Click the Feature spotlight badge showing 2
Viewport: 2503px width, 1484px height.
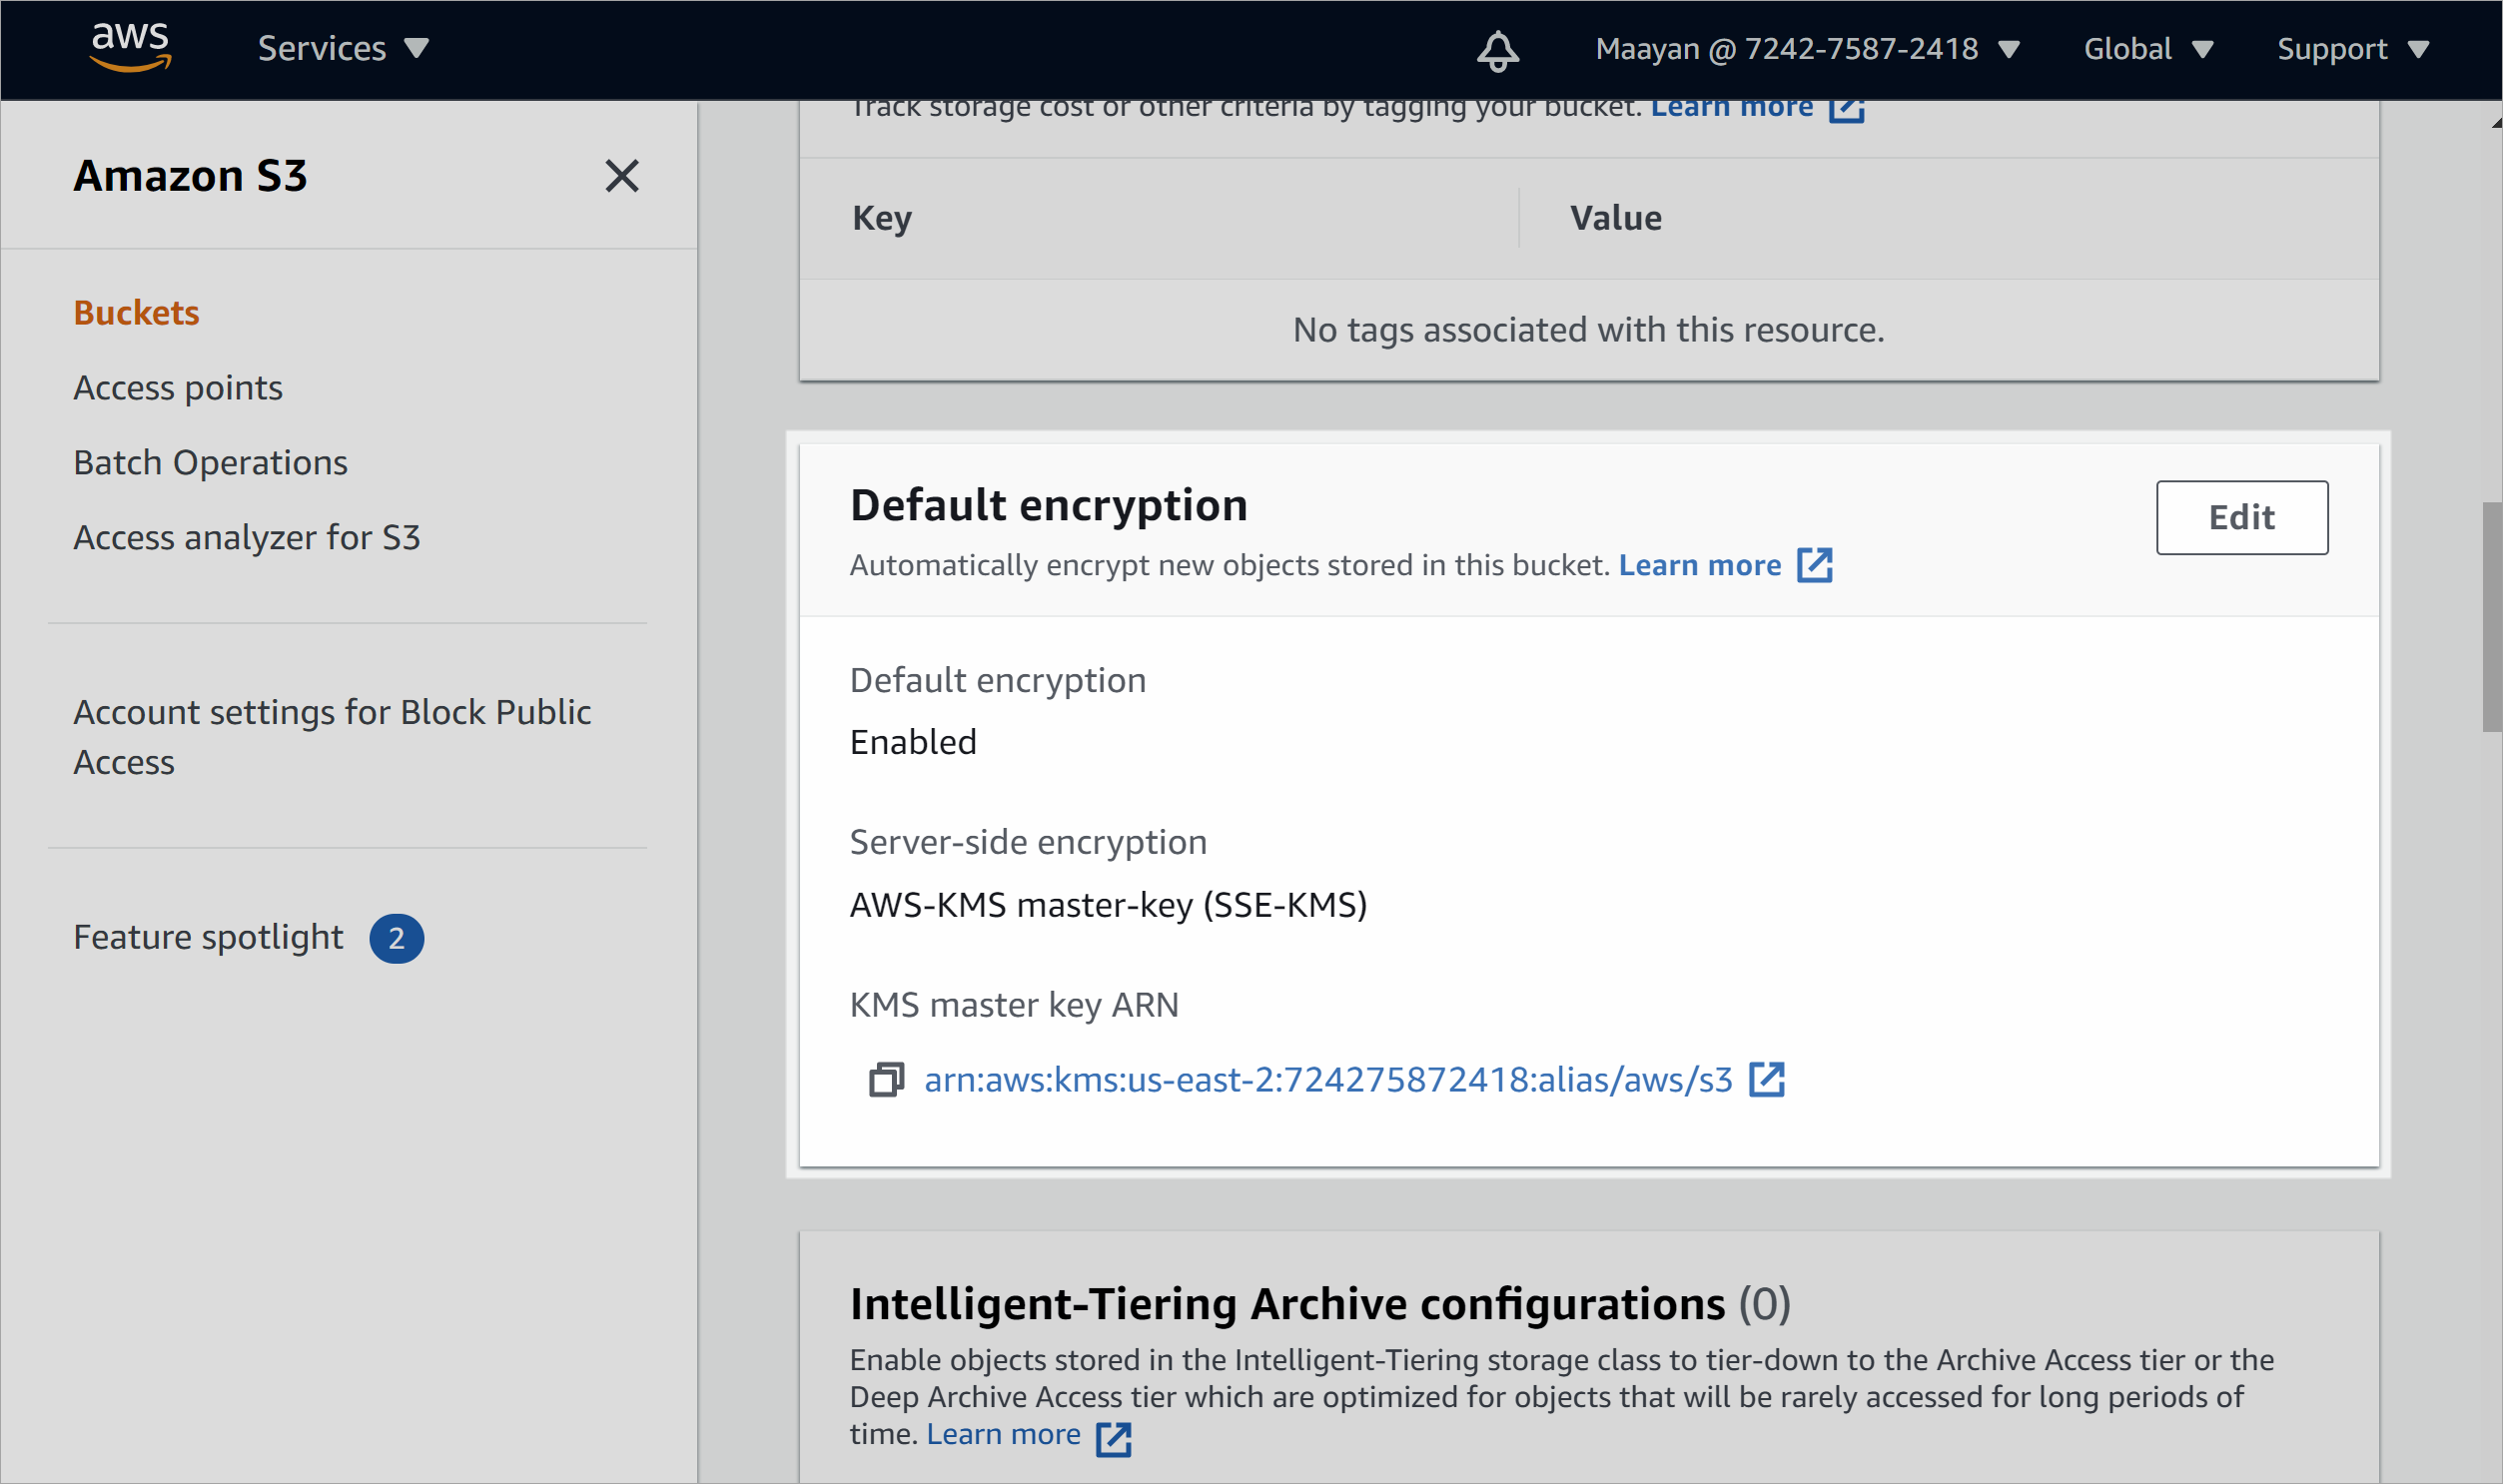point(398,937)
